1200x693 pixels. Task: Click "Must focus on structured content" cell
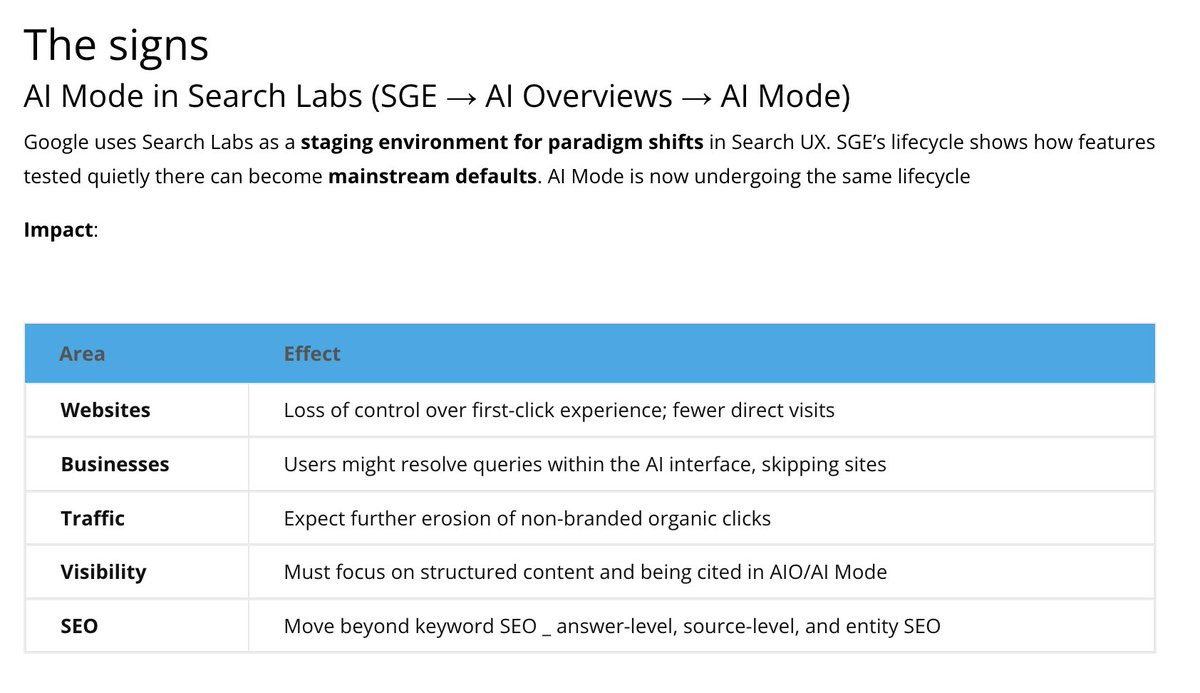coord(585,572)
